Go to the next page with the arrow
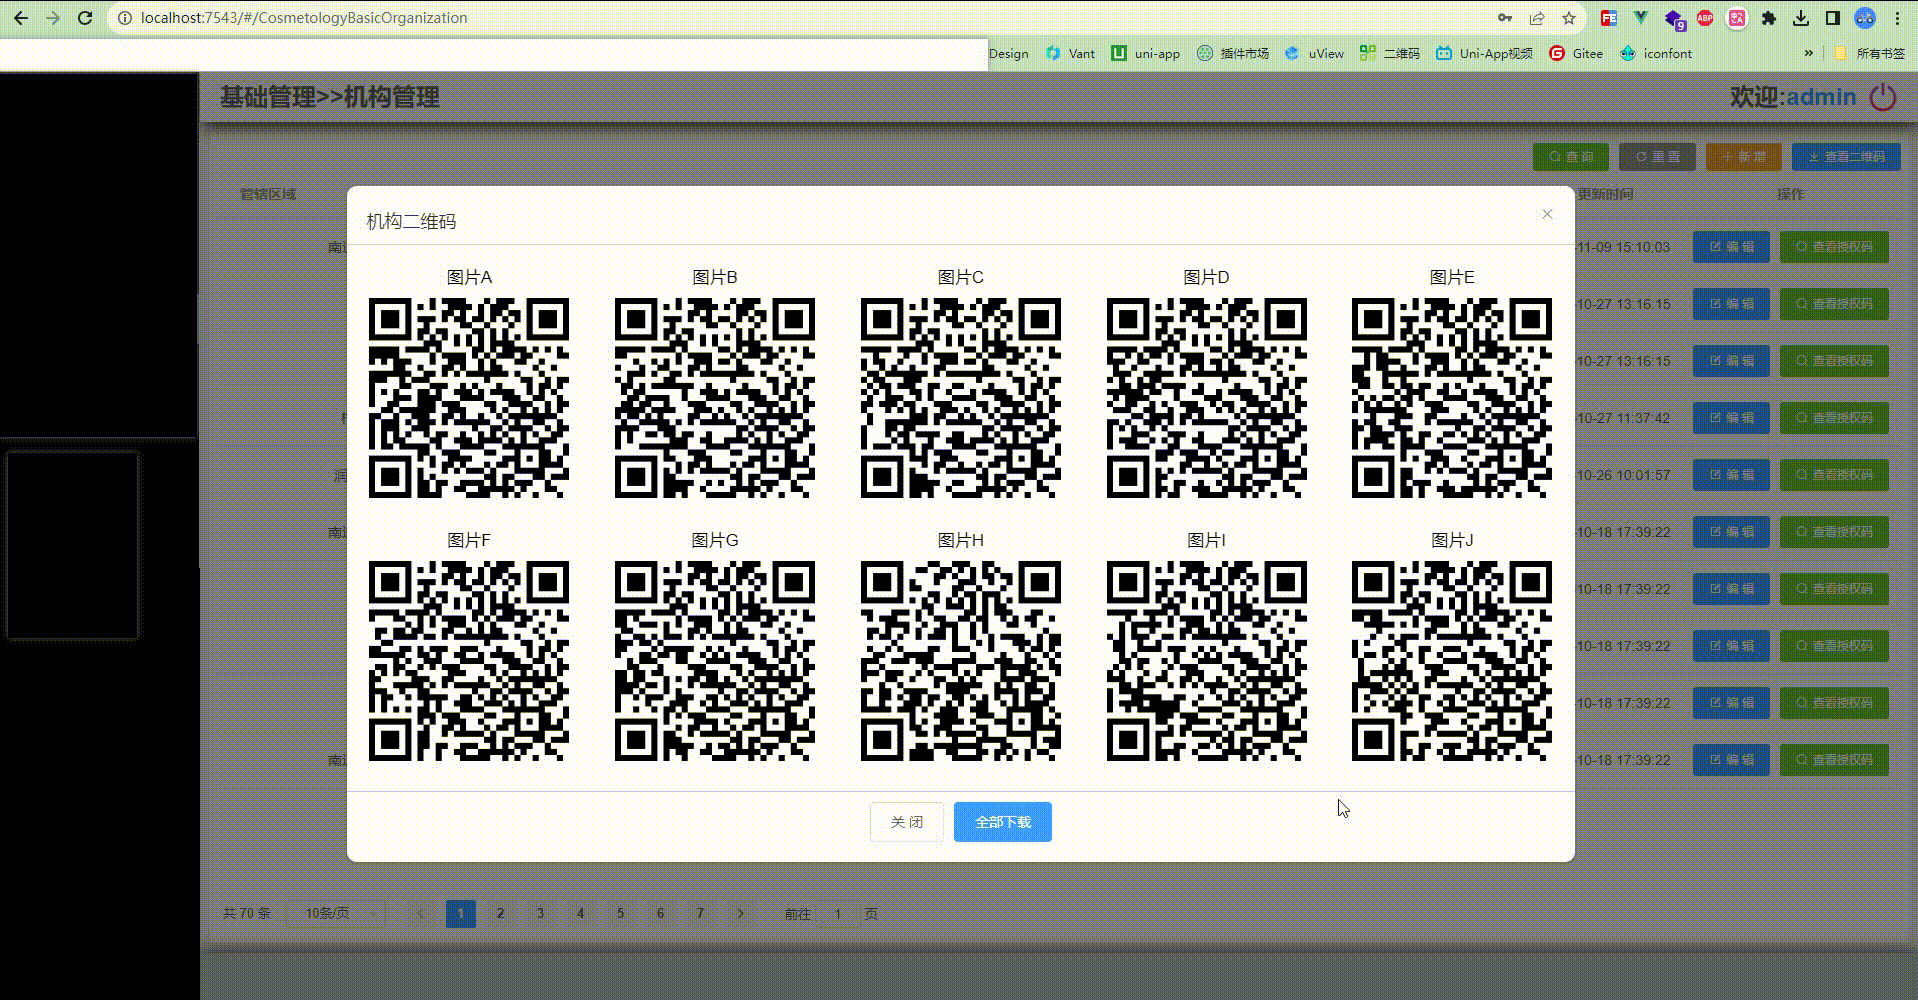This screenshot has height=1000, width=1918. (x=740, y=913)
